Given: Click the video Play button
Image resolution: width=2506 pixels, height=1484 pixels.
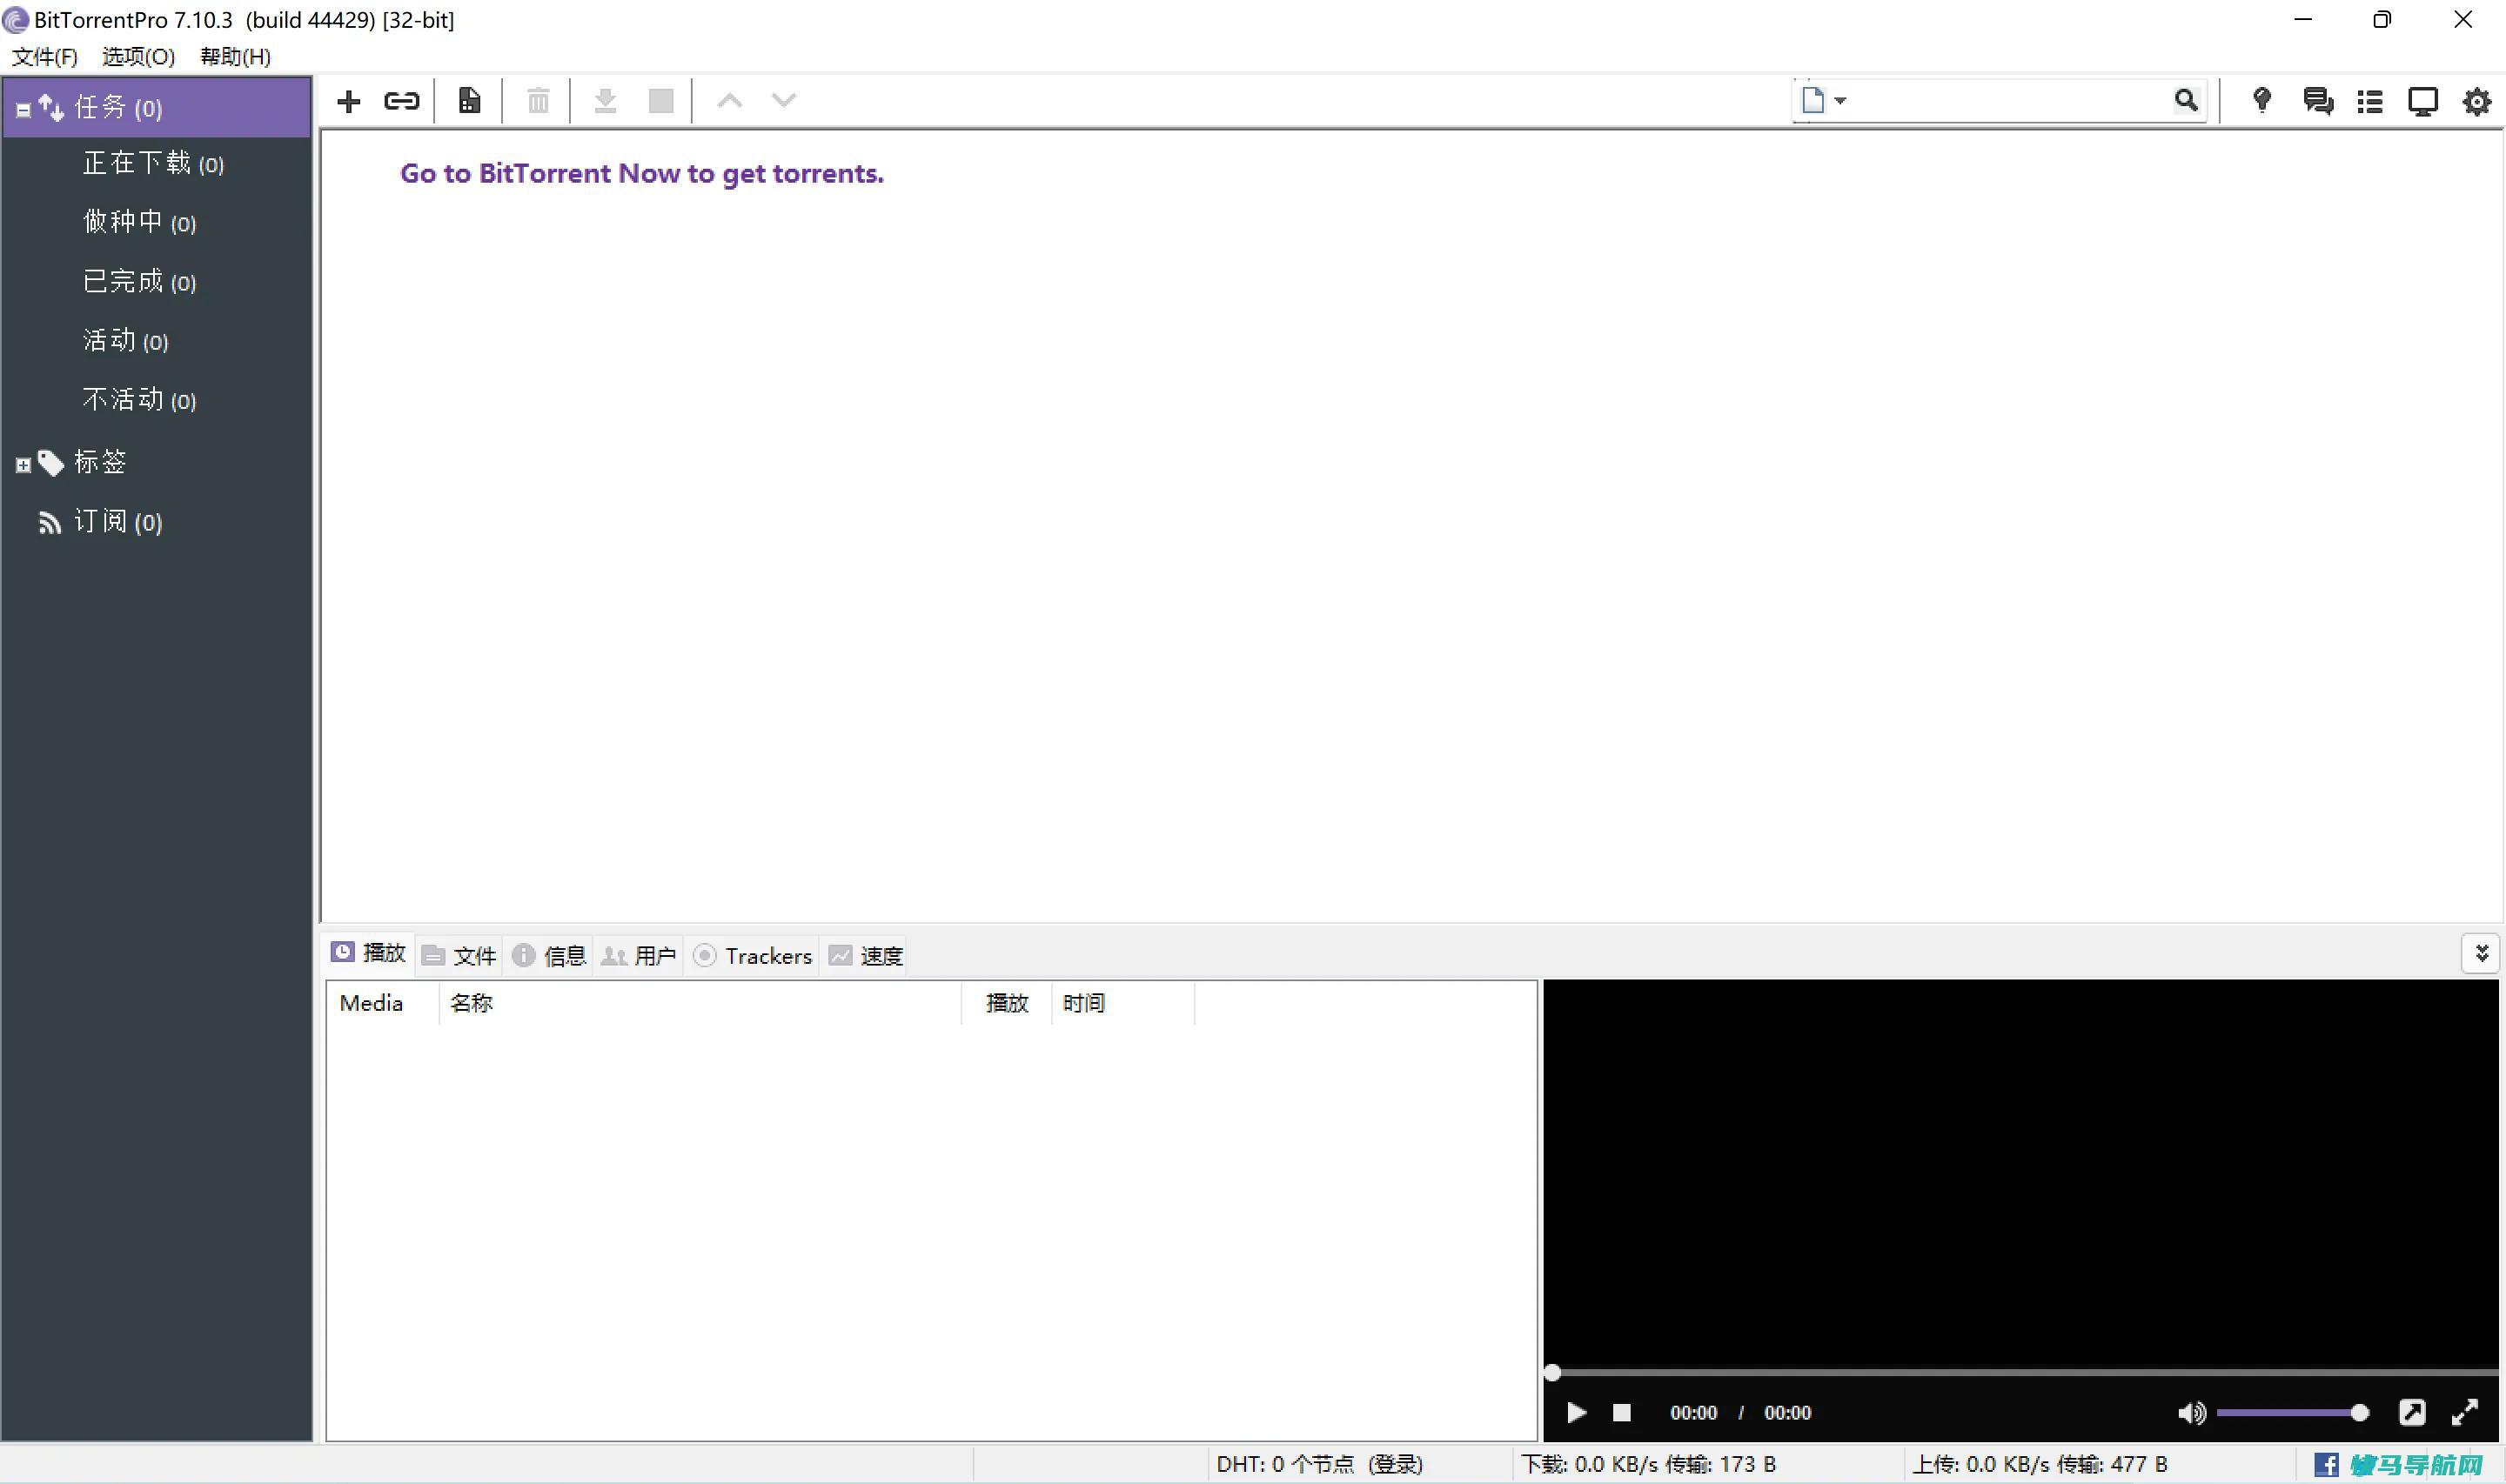Looking at the screenshot, I should pyautogui.click(x=1576, y=1413).
